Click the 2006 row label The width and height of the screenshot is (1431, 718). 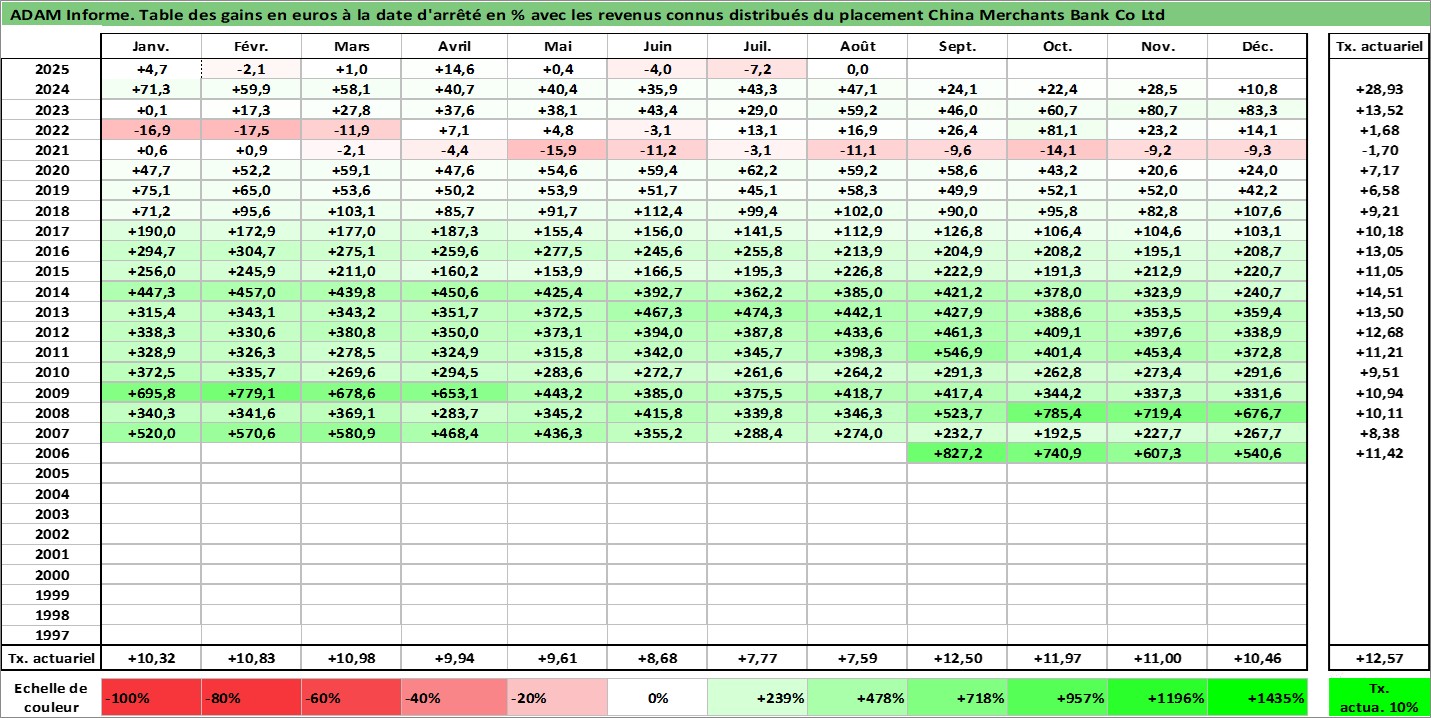click(51, 453)
